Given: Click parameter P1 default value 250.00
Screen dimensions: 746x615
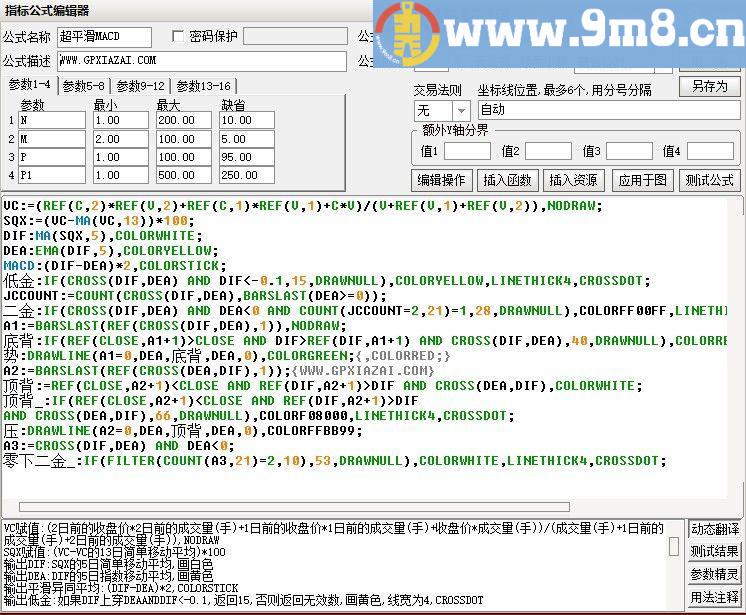Looking at the screenshot, I should (x=247, y=175).
